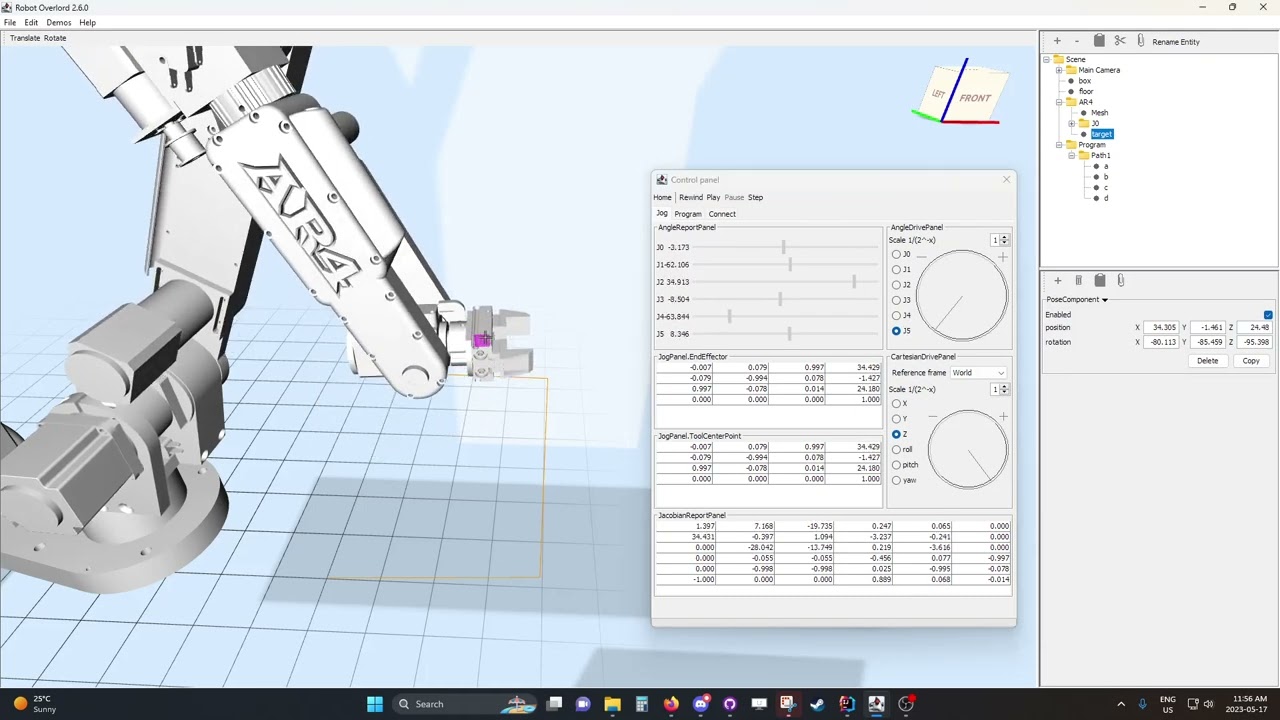Image resolution: width=1280 pixels, height=720 pixels.
Task: Open the File menu
Action: pos(10,22)
